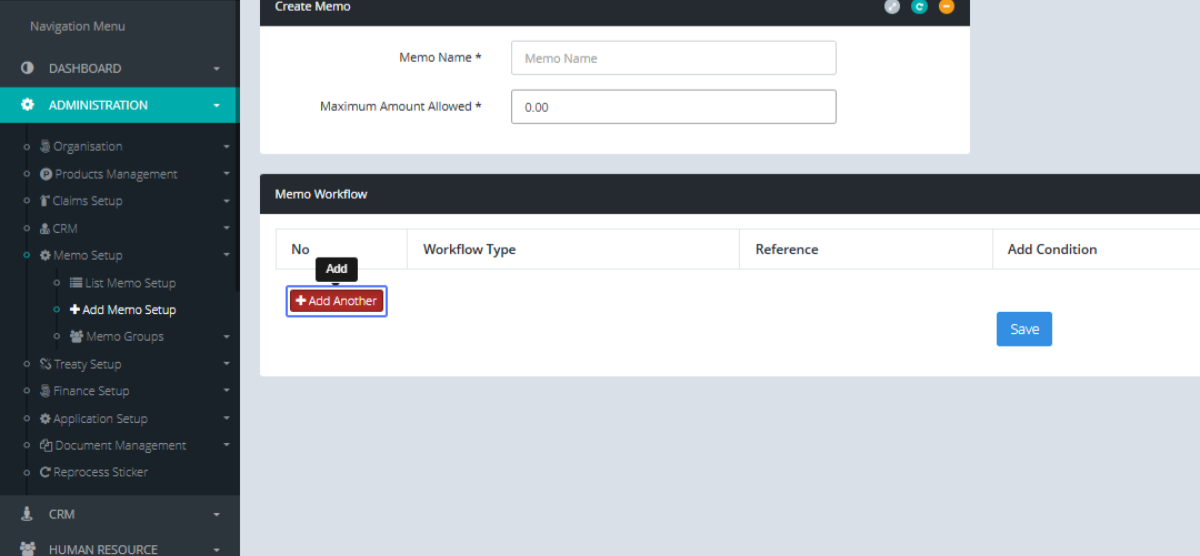This screenshot has height=556, width=1200.
Task: Focus the Memo Name text field
Action: pos(673,58)
